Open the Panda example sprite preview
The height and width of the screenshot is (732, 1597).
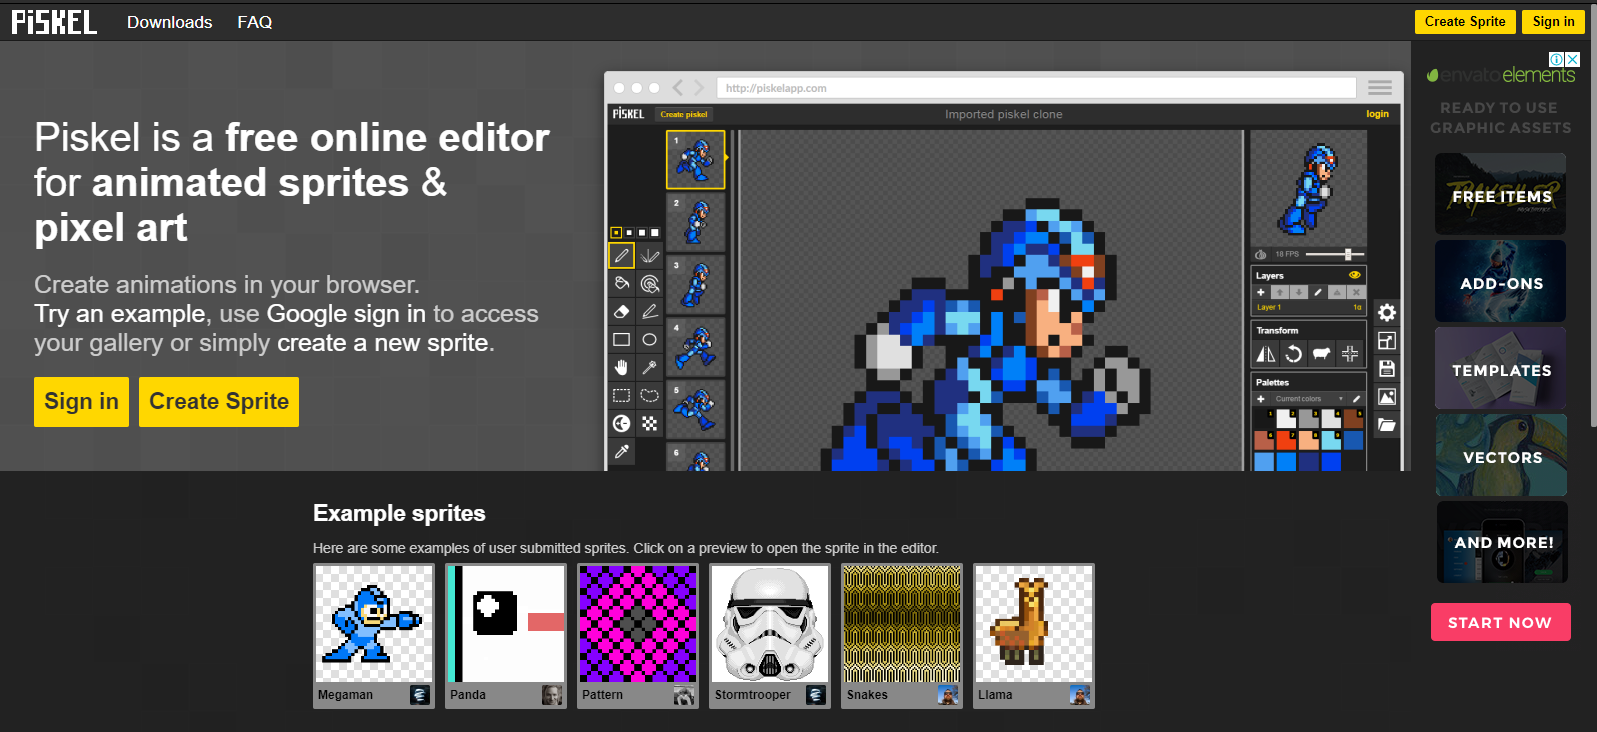pyautogui.click(x=506, y=624)
